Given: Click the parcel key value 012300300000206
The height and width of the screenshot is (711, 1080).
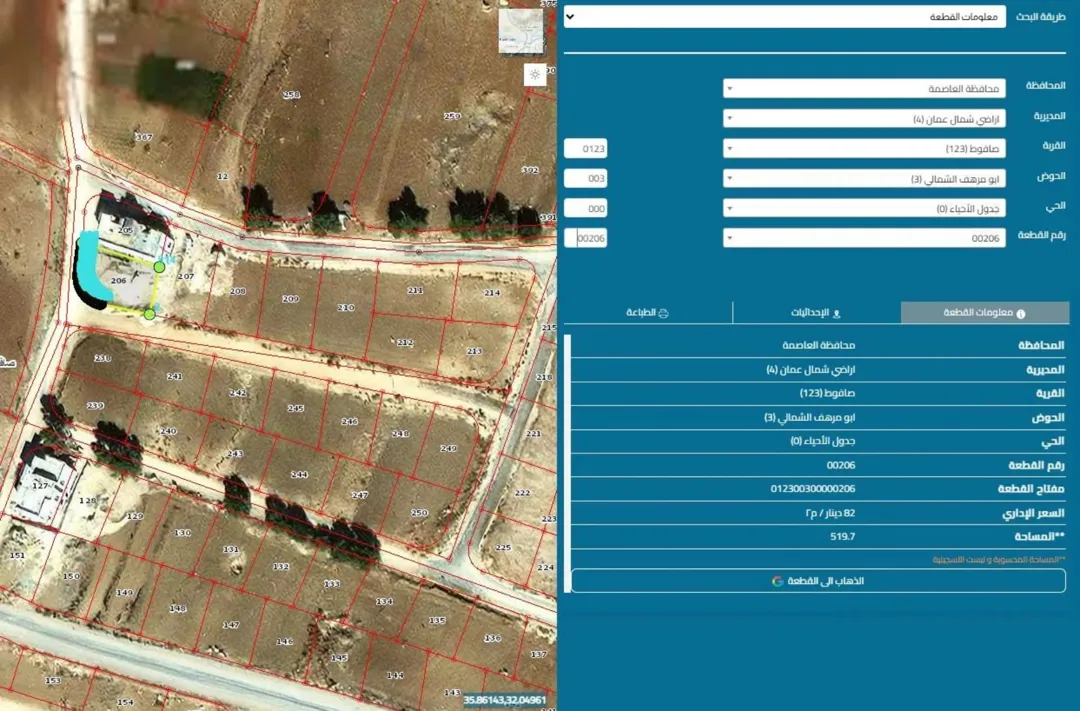Looking at the screenshot, I should [x=813, y=488].
